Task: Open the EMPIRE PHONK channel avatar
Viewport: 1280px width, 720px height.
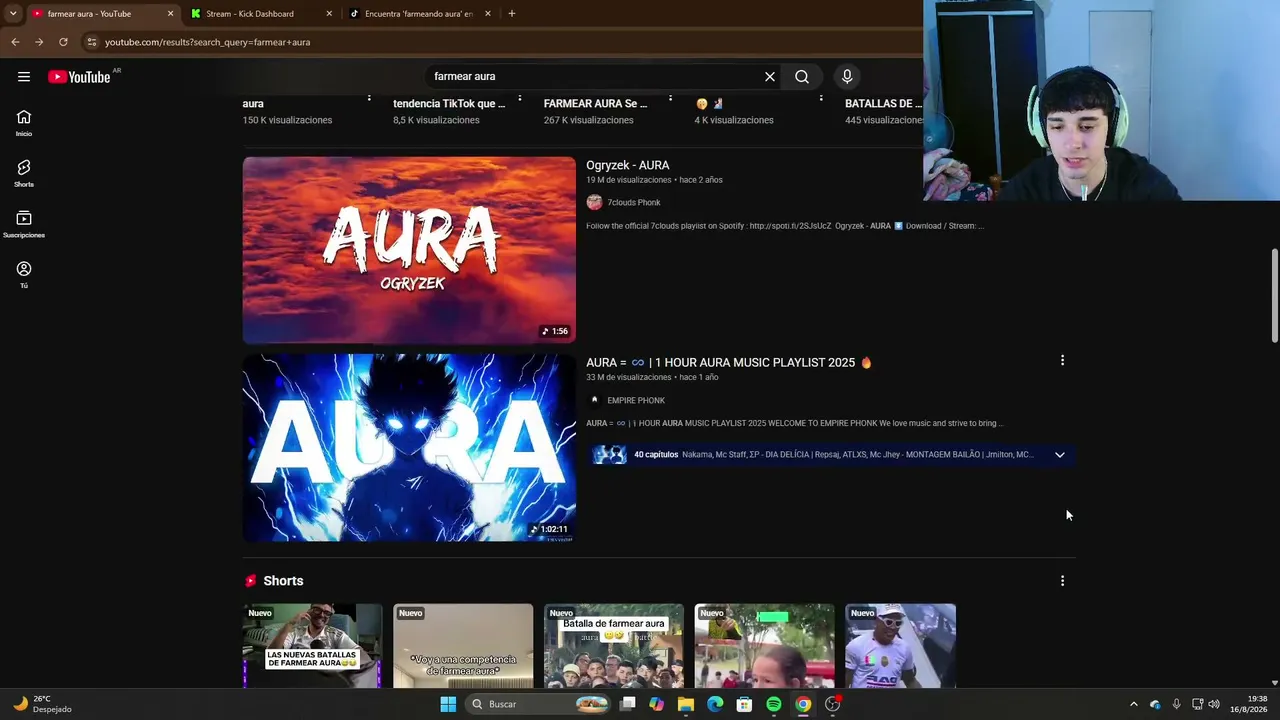Action: [594, 400]
